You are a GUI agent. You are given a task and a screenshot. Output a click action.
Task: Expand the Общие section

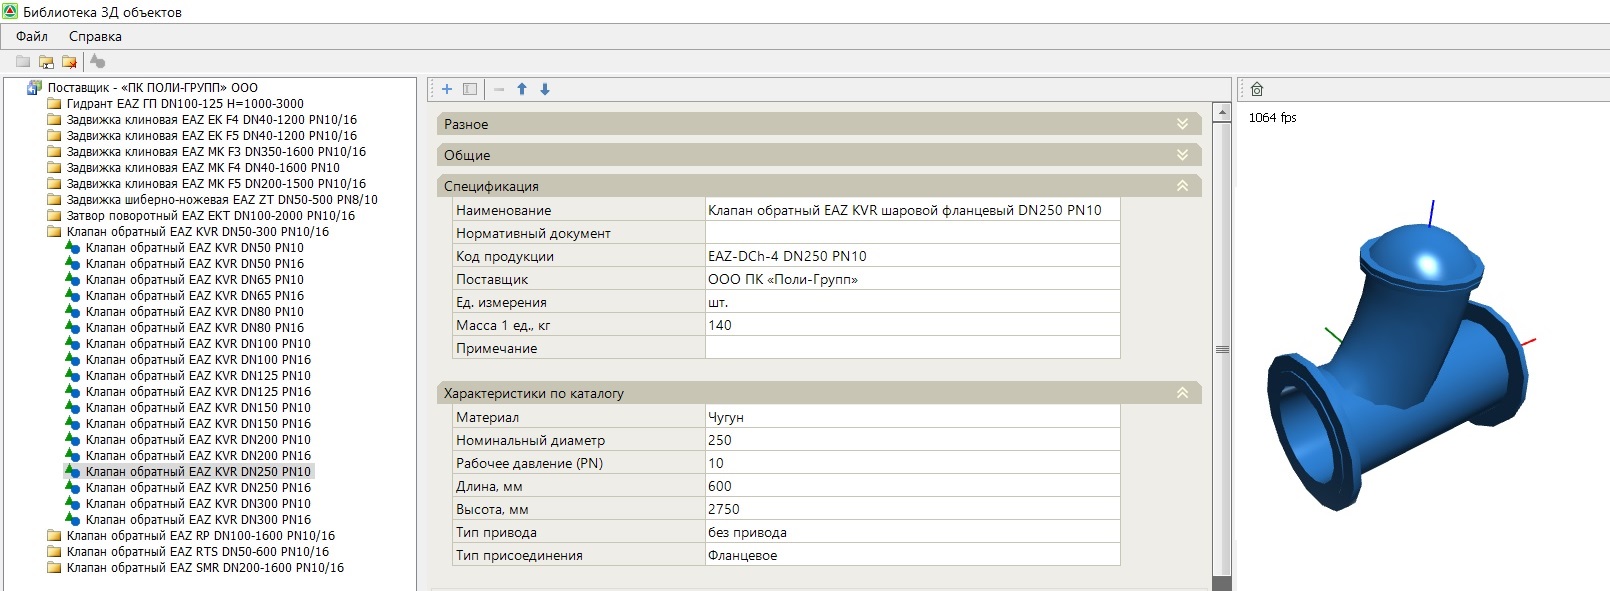(1182, 155)
